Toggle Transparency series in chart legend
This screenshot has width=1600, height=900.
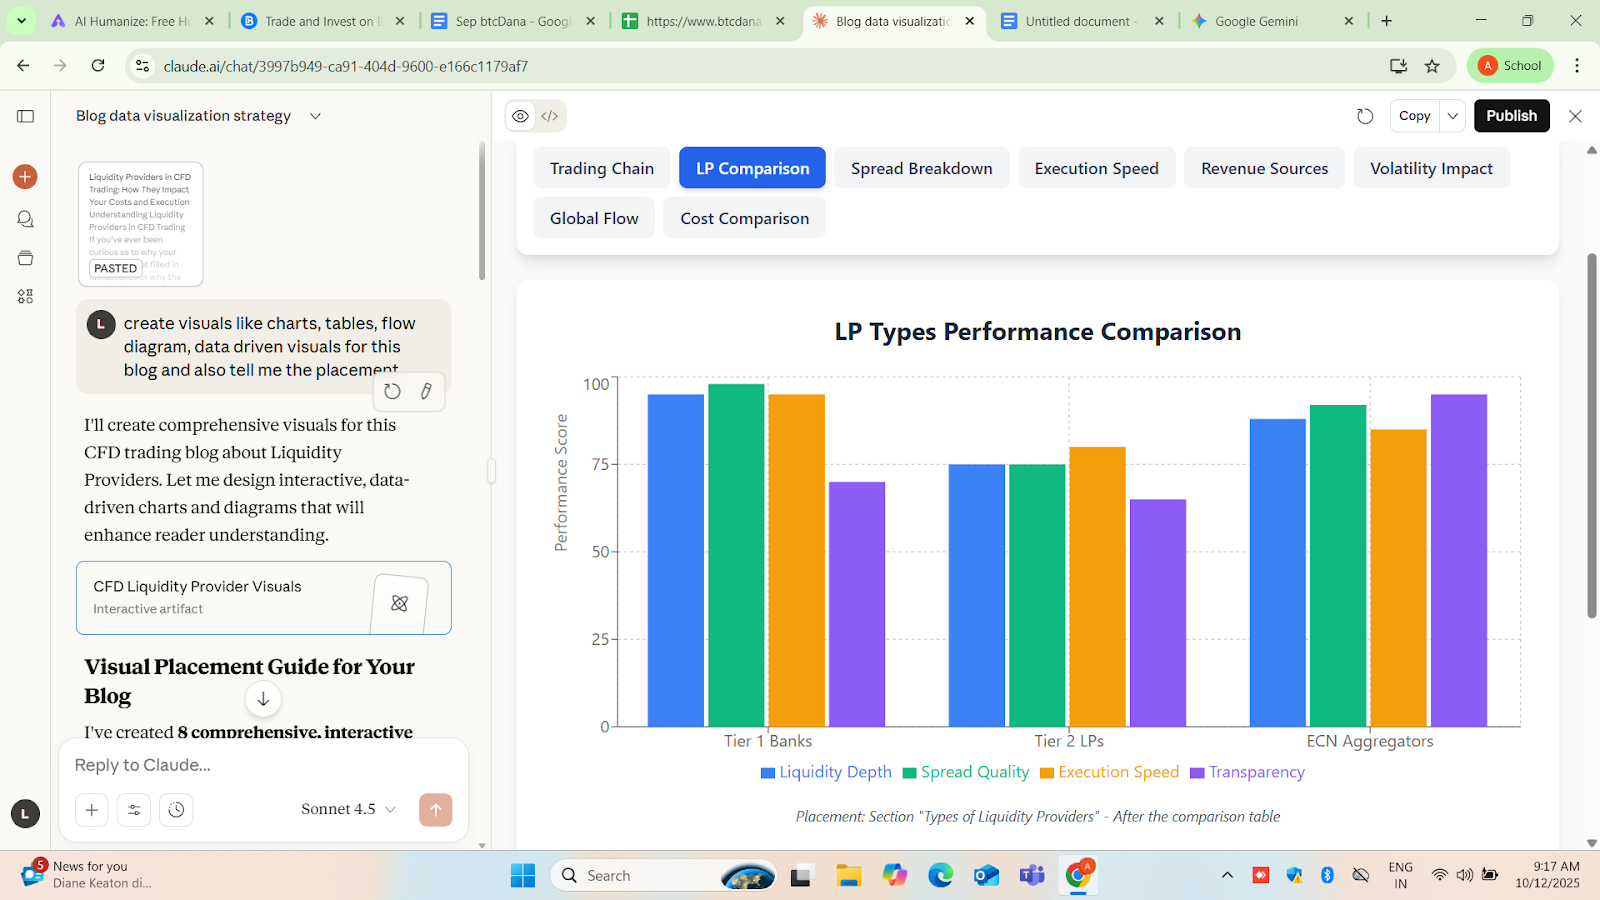click(1247, 772)
